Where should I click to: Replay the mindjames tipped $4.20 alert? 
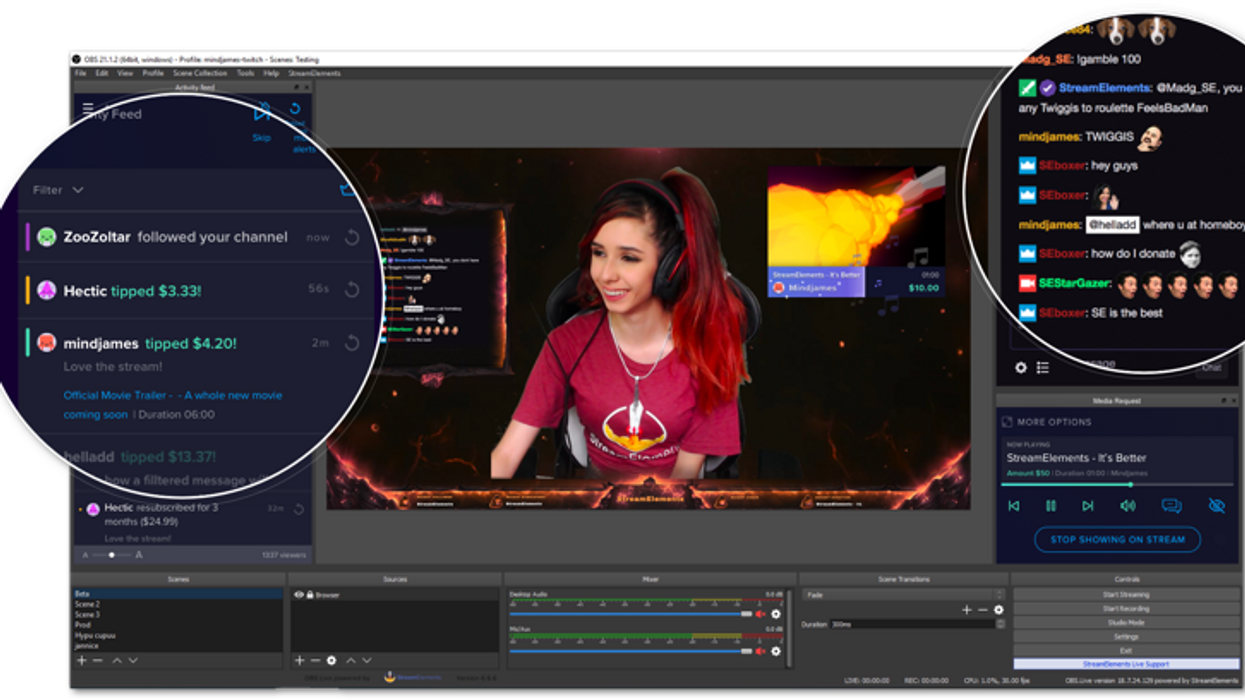[x=352, y=343]
